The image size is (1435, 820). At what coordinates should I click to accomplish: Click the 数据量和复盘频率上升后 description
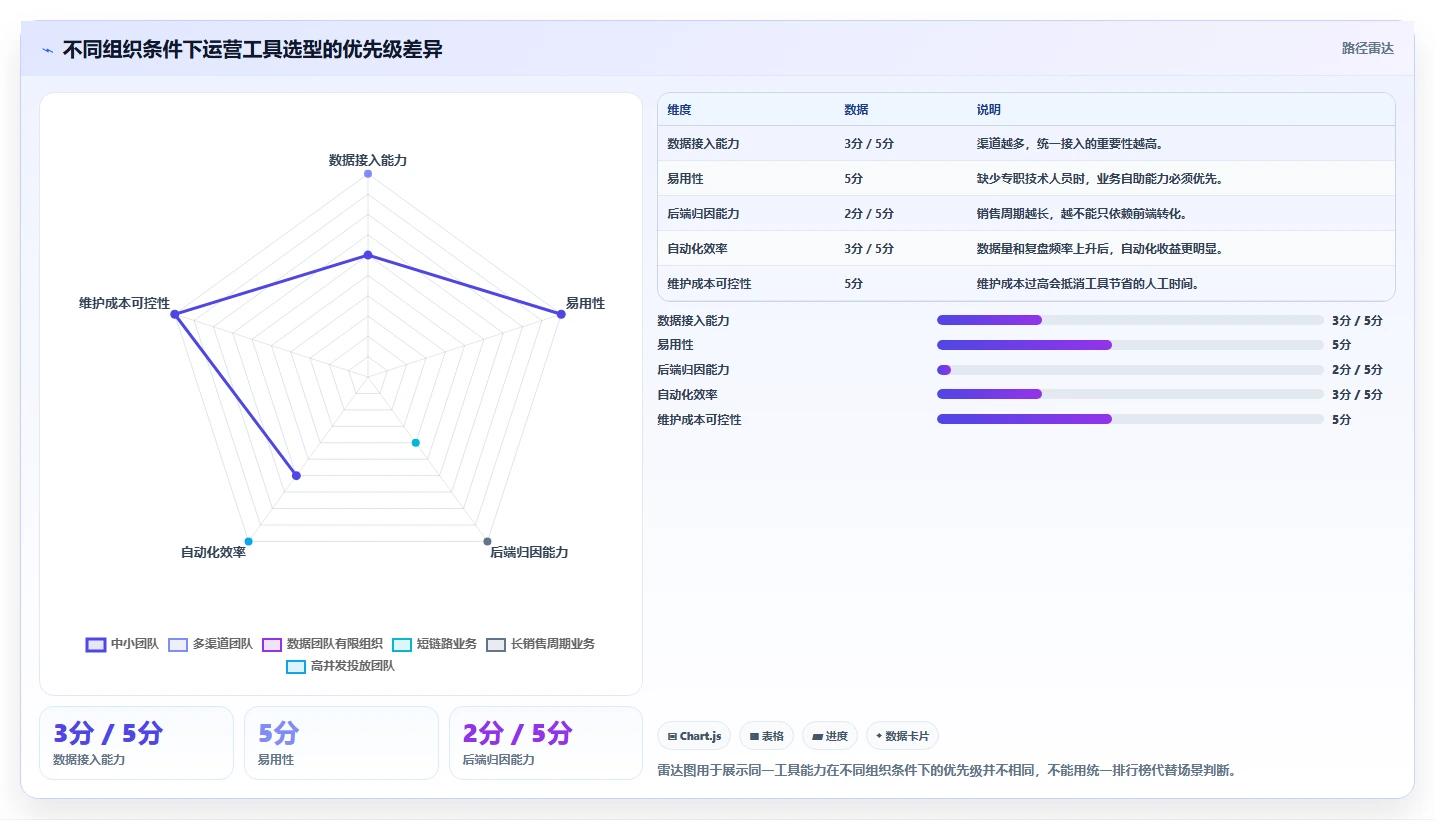click(x=1100, y=249)
